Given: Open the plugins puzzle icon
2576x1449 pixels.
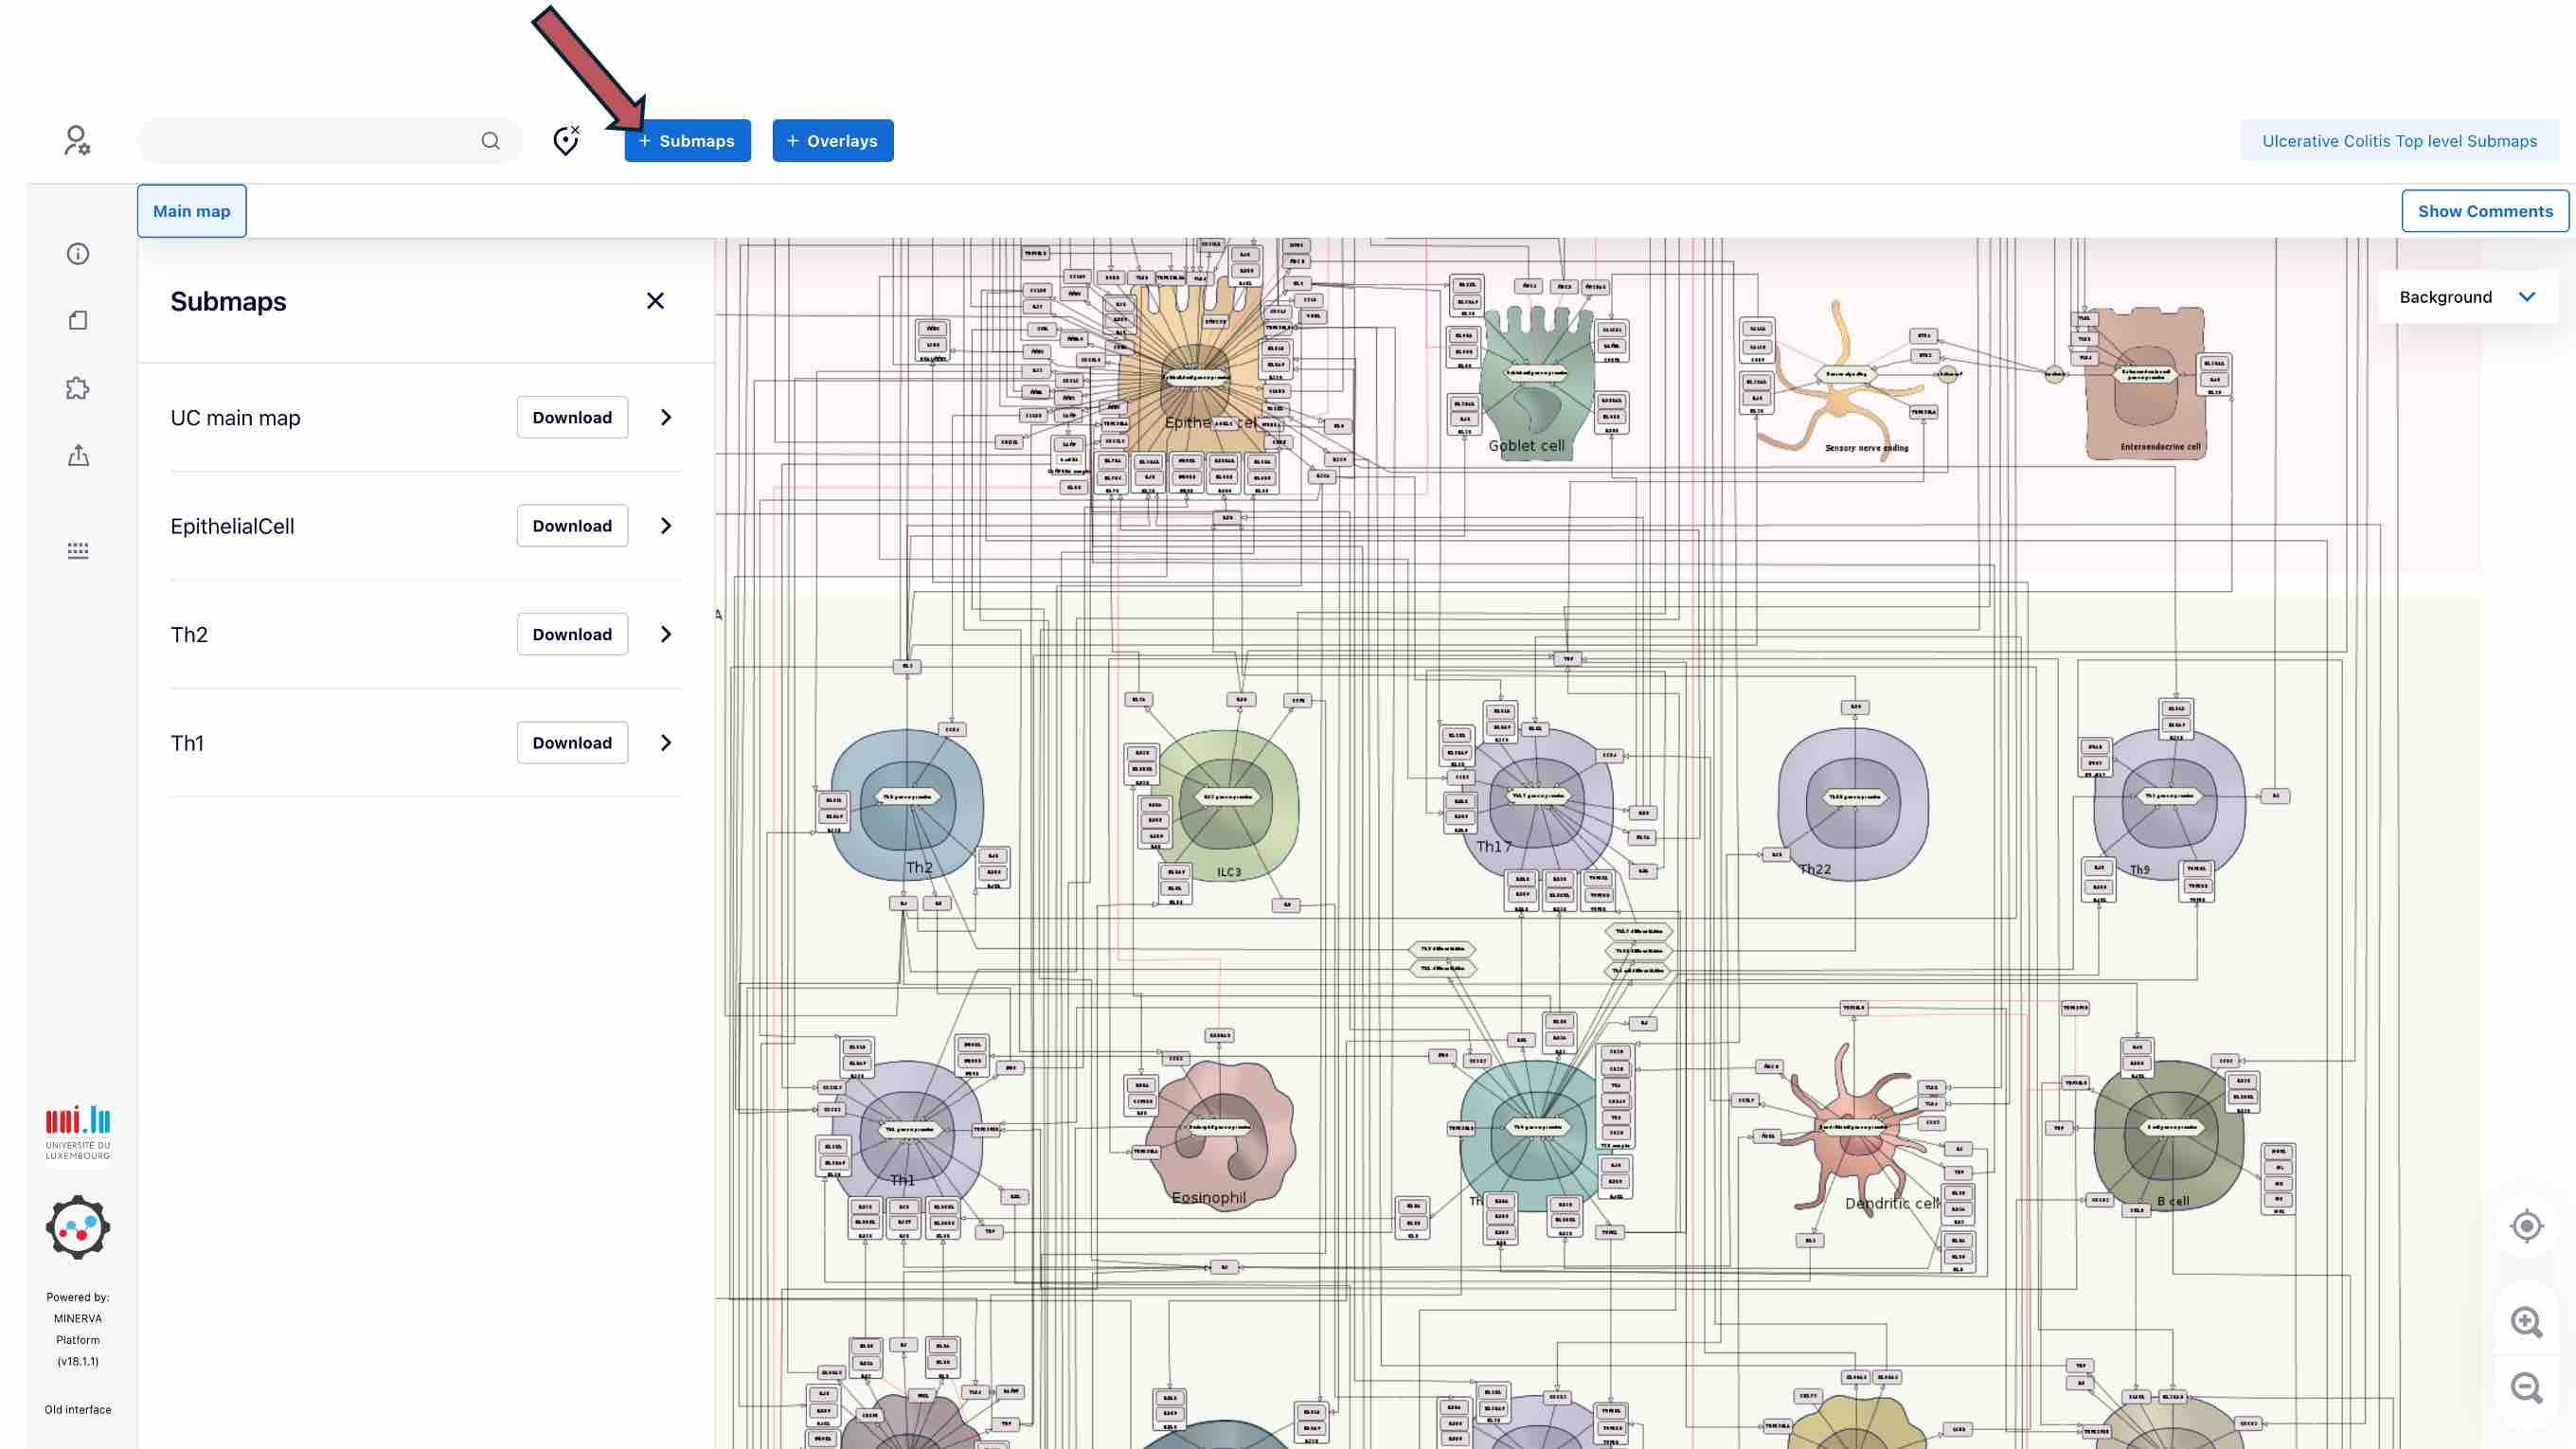Looking at the screenshot, I should tap(78, 388).
